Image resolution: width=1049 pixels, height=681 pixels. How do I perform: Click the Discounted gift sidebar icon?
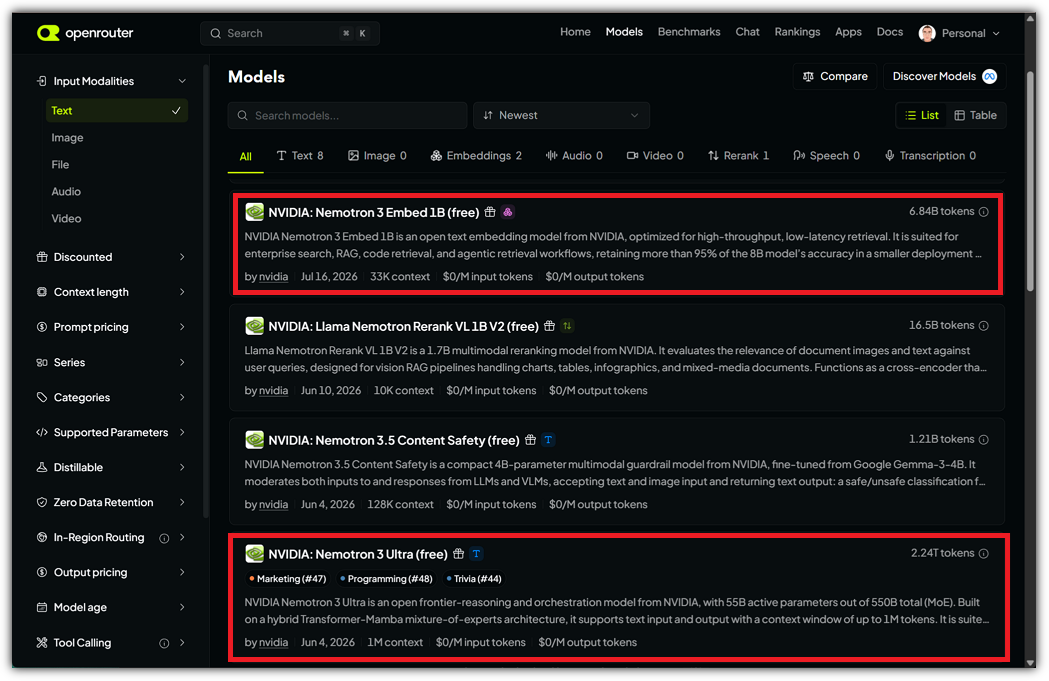[x=41, y=257]
